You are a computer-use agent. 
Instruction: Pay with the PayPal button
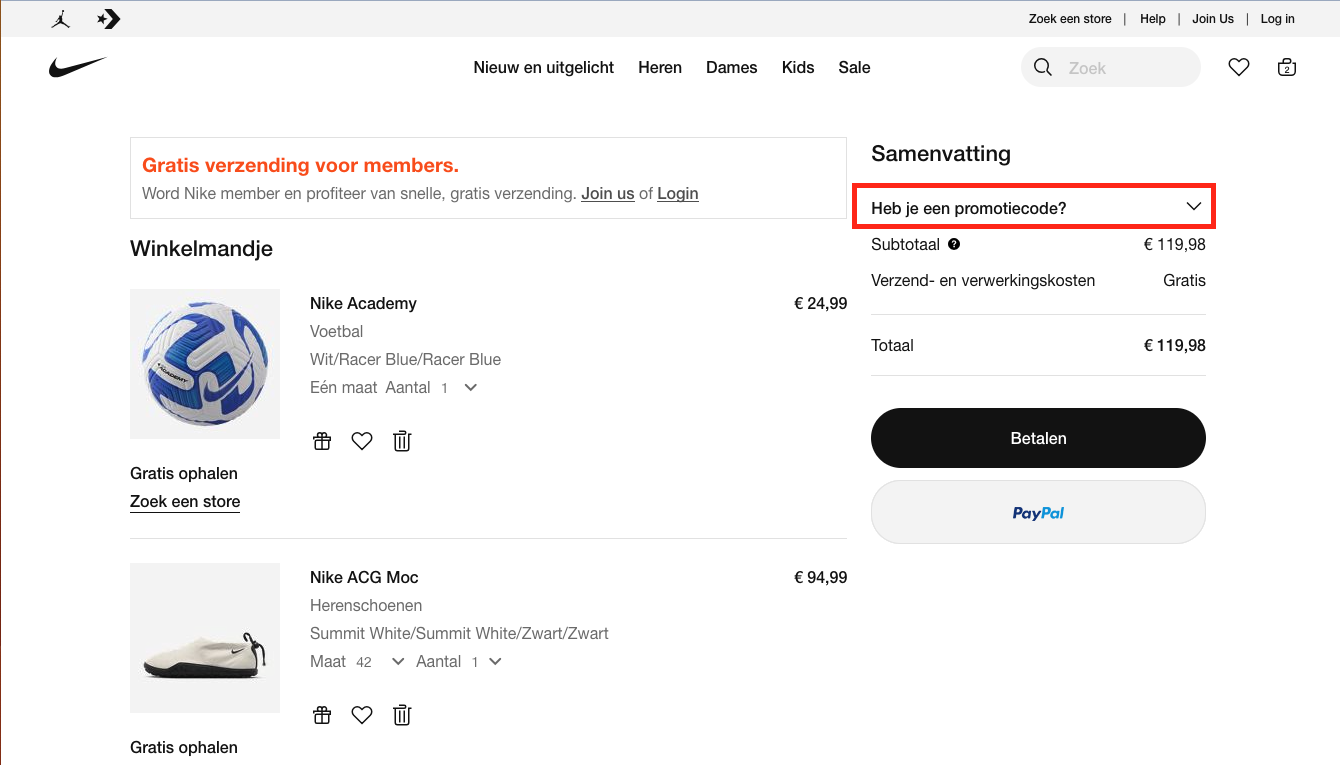[1038, 512]
